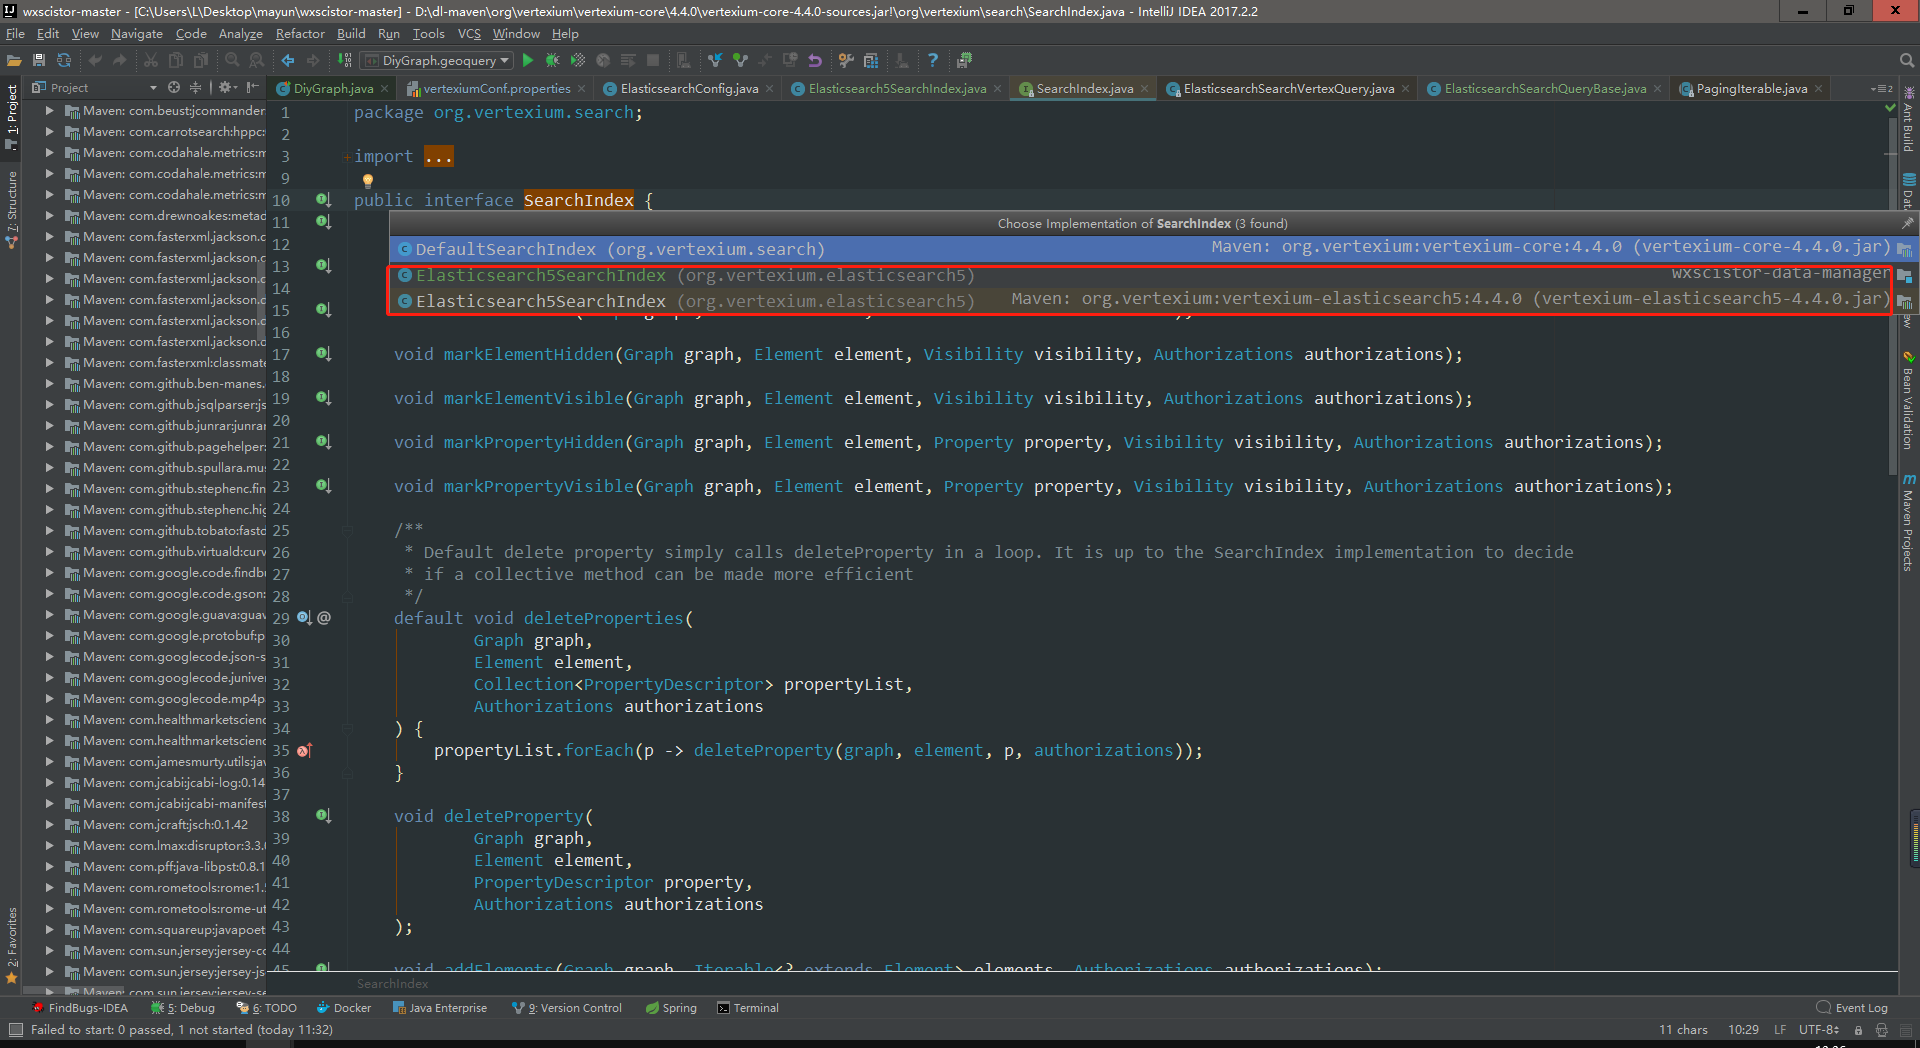The width and height of the screenshot is (1920, 1048).
Task: Click the green Run button in toolbar
Action: click(528, 61)
